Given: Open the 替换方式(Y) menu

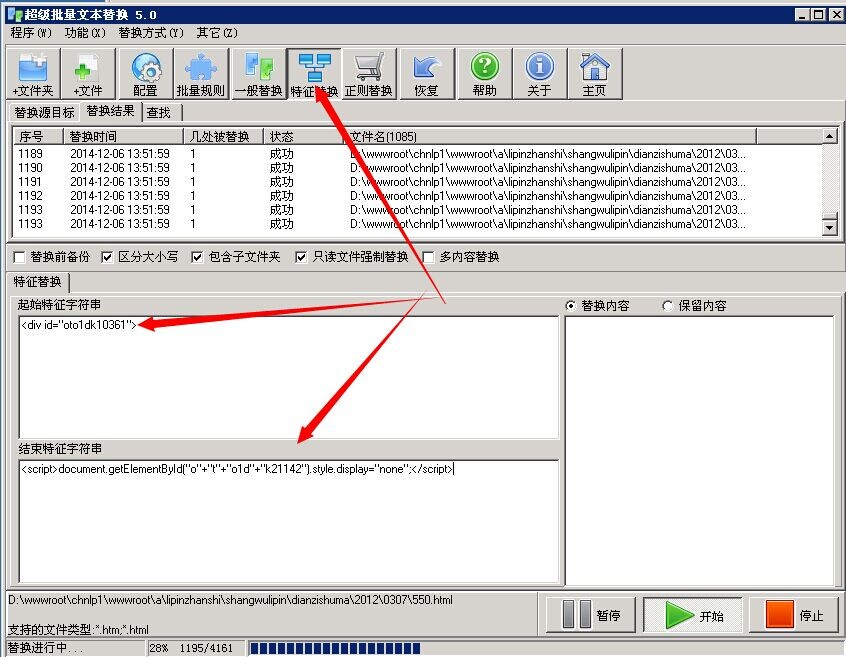Looking at the screenshot, I should point(151,33).
